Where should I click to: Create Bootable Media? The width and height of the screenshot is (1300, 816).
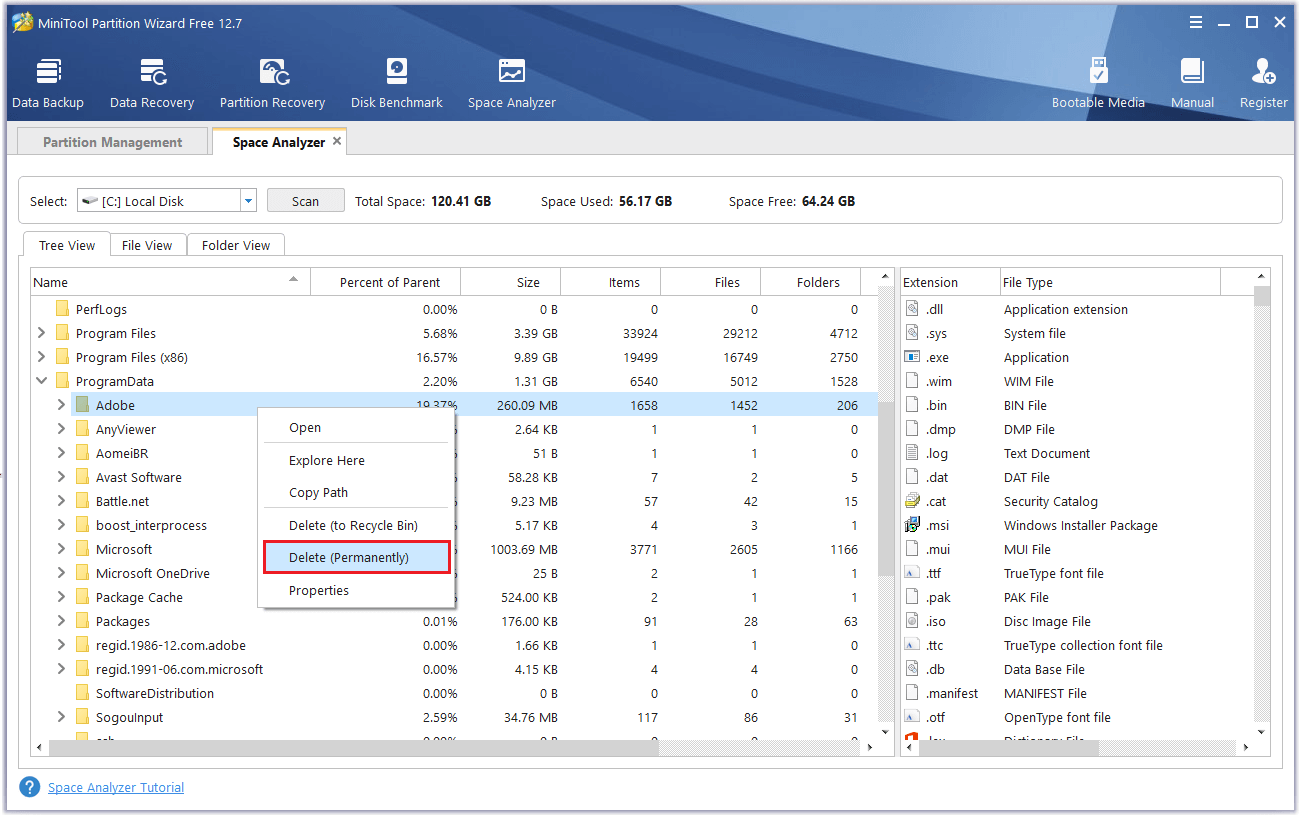coord(1098,83)
